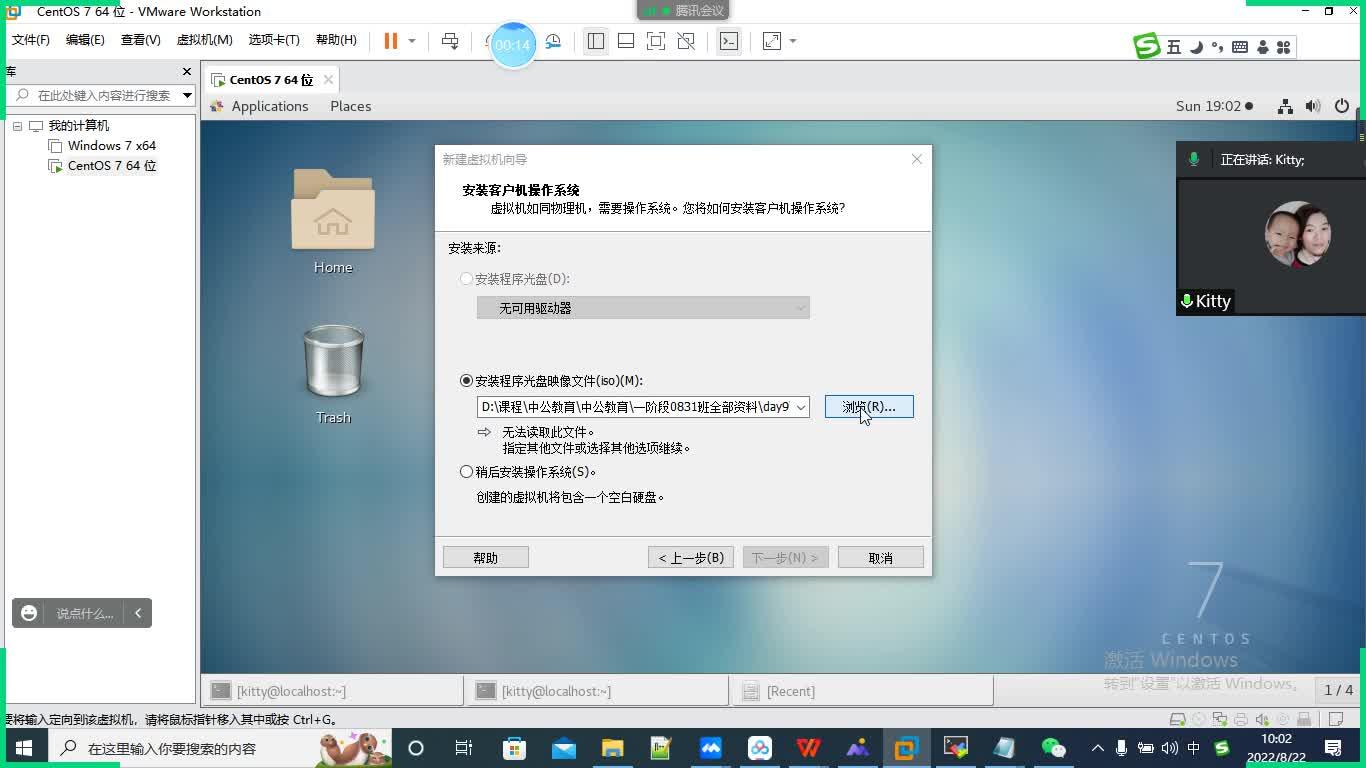The image size is (1366, 768).
Task: Open the 选项卡(T) menu
Action: (274, 40)
